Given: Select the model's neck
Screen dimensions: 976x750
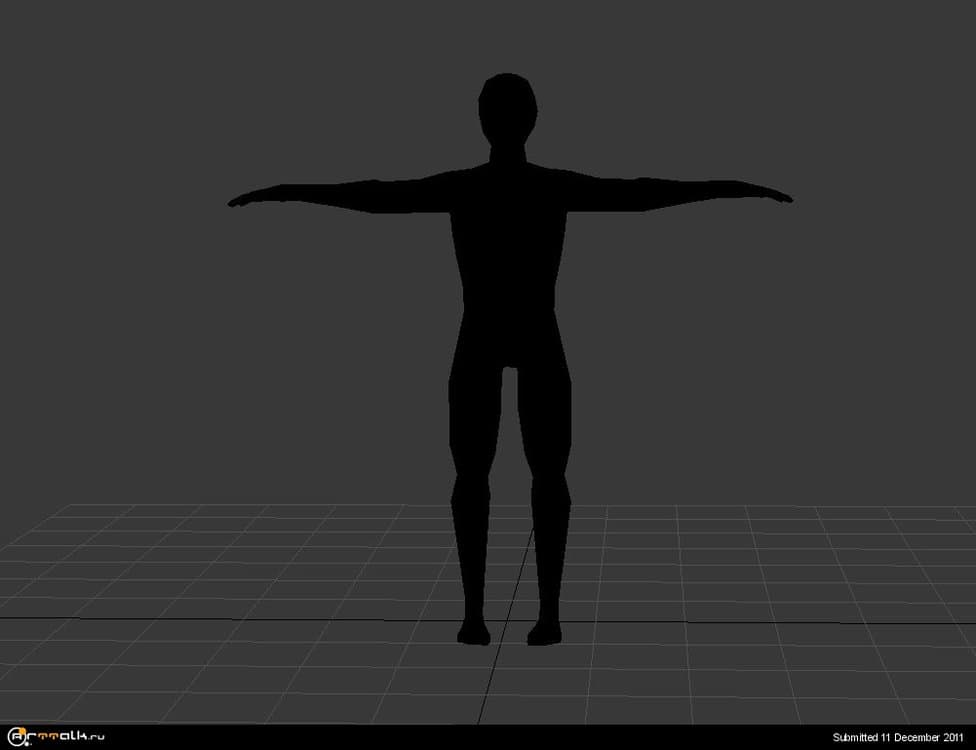Looking at the screenshot, I should [507, 154].
